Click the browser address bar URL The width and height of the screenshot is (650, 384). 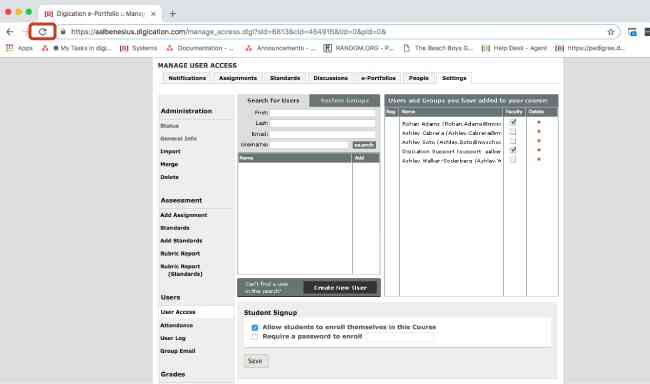point(228,32)
